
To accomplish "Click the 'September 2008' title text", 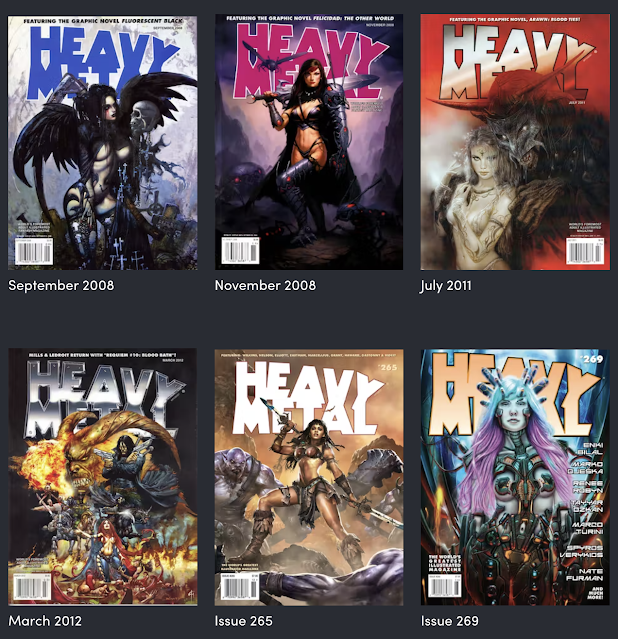I will pyautogui.click(x=61, y=285).
